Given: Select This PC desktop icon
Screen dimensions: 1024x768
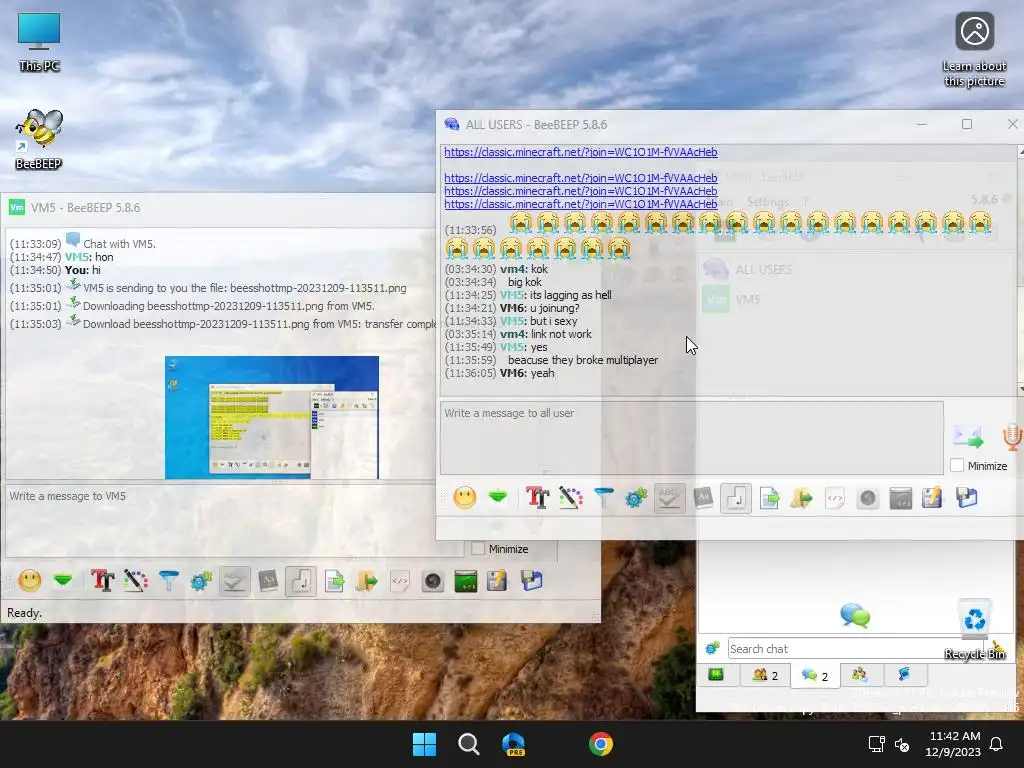Looking at the screenshot, I should point(39,42).
